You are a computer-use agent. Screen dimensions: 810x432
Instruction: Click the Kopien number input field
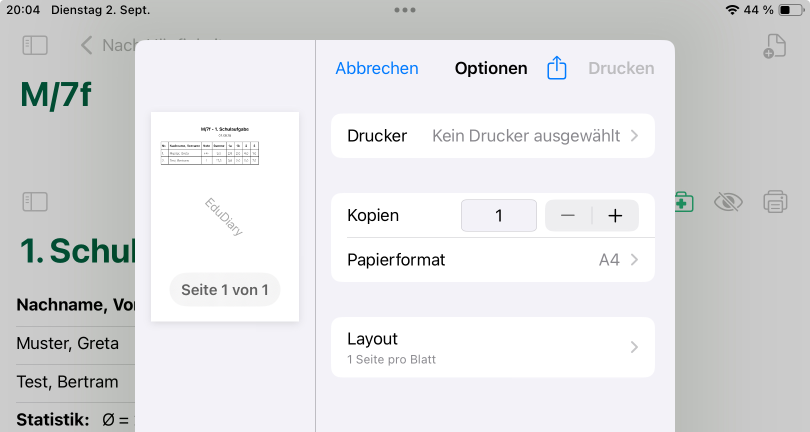tap(498, 216)
